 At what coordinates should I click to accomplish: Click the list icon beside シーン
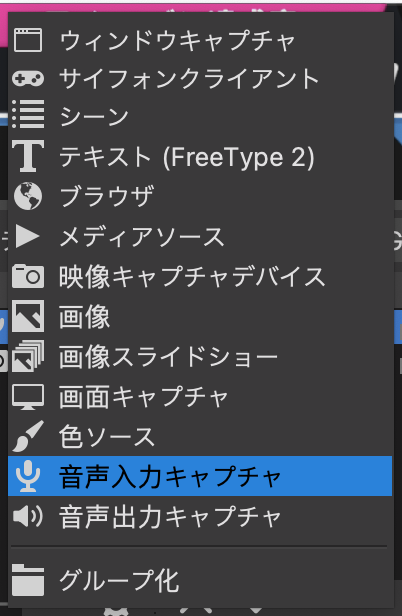coord(28,114)
